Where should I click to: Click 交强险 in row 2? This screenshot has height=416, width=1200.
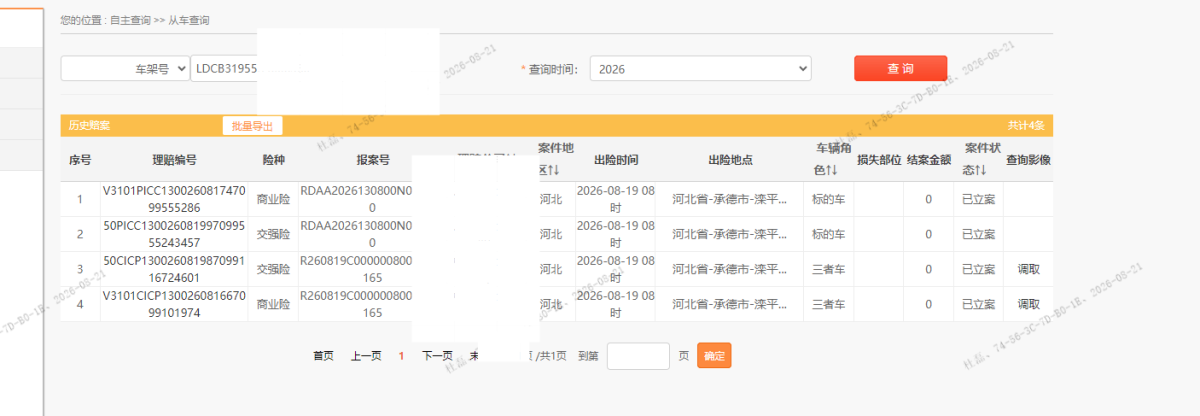pos(273,234)
